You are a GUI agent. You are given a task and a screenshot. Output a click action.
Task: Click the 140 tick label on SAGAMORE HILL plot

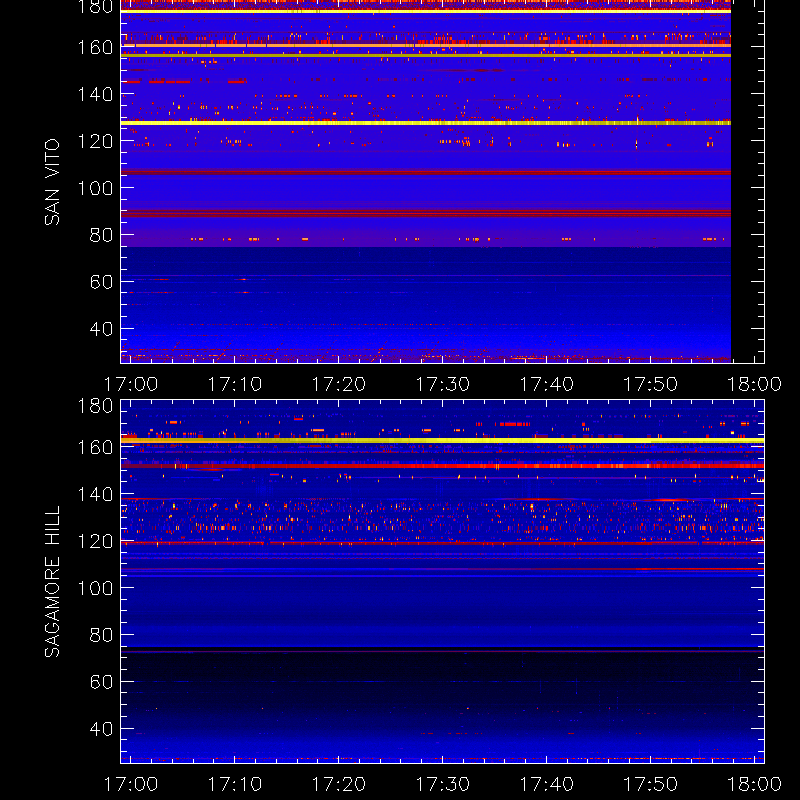point(95,494)
